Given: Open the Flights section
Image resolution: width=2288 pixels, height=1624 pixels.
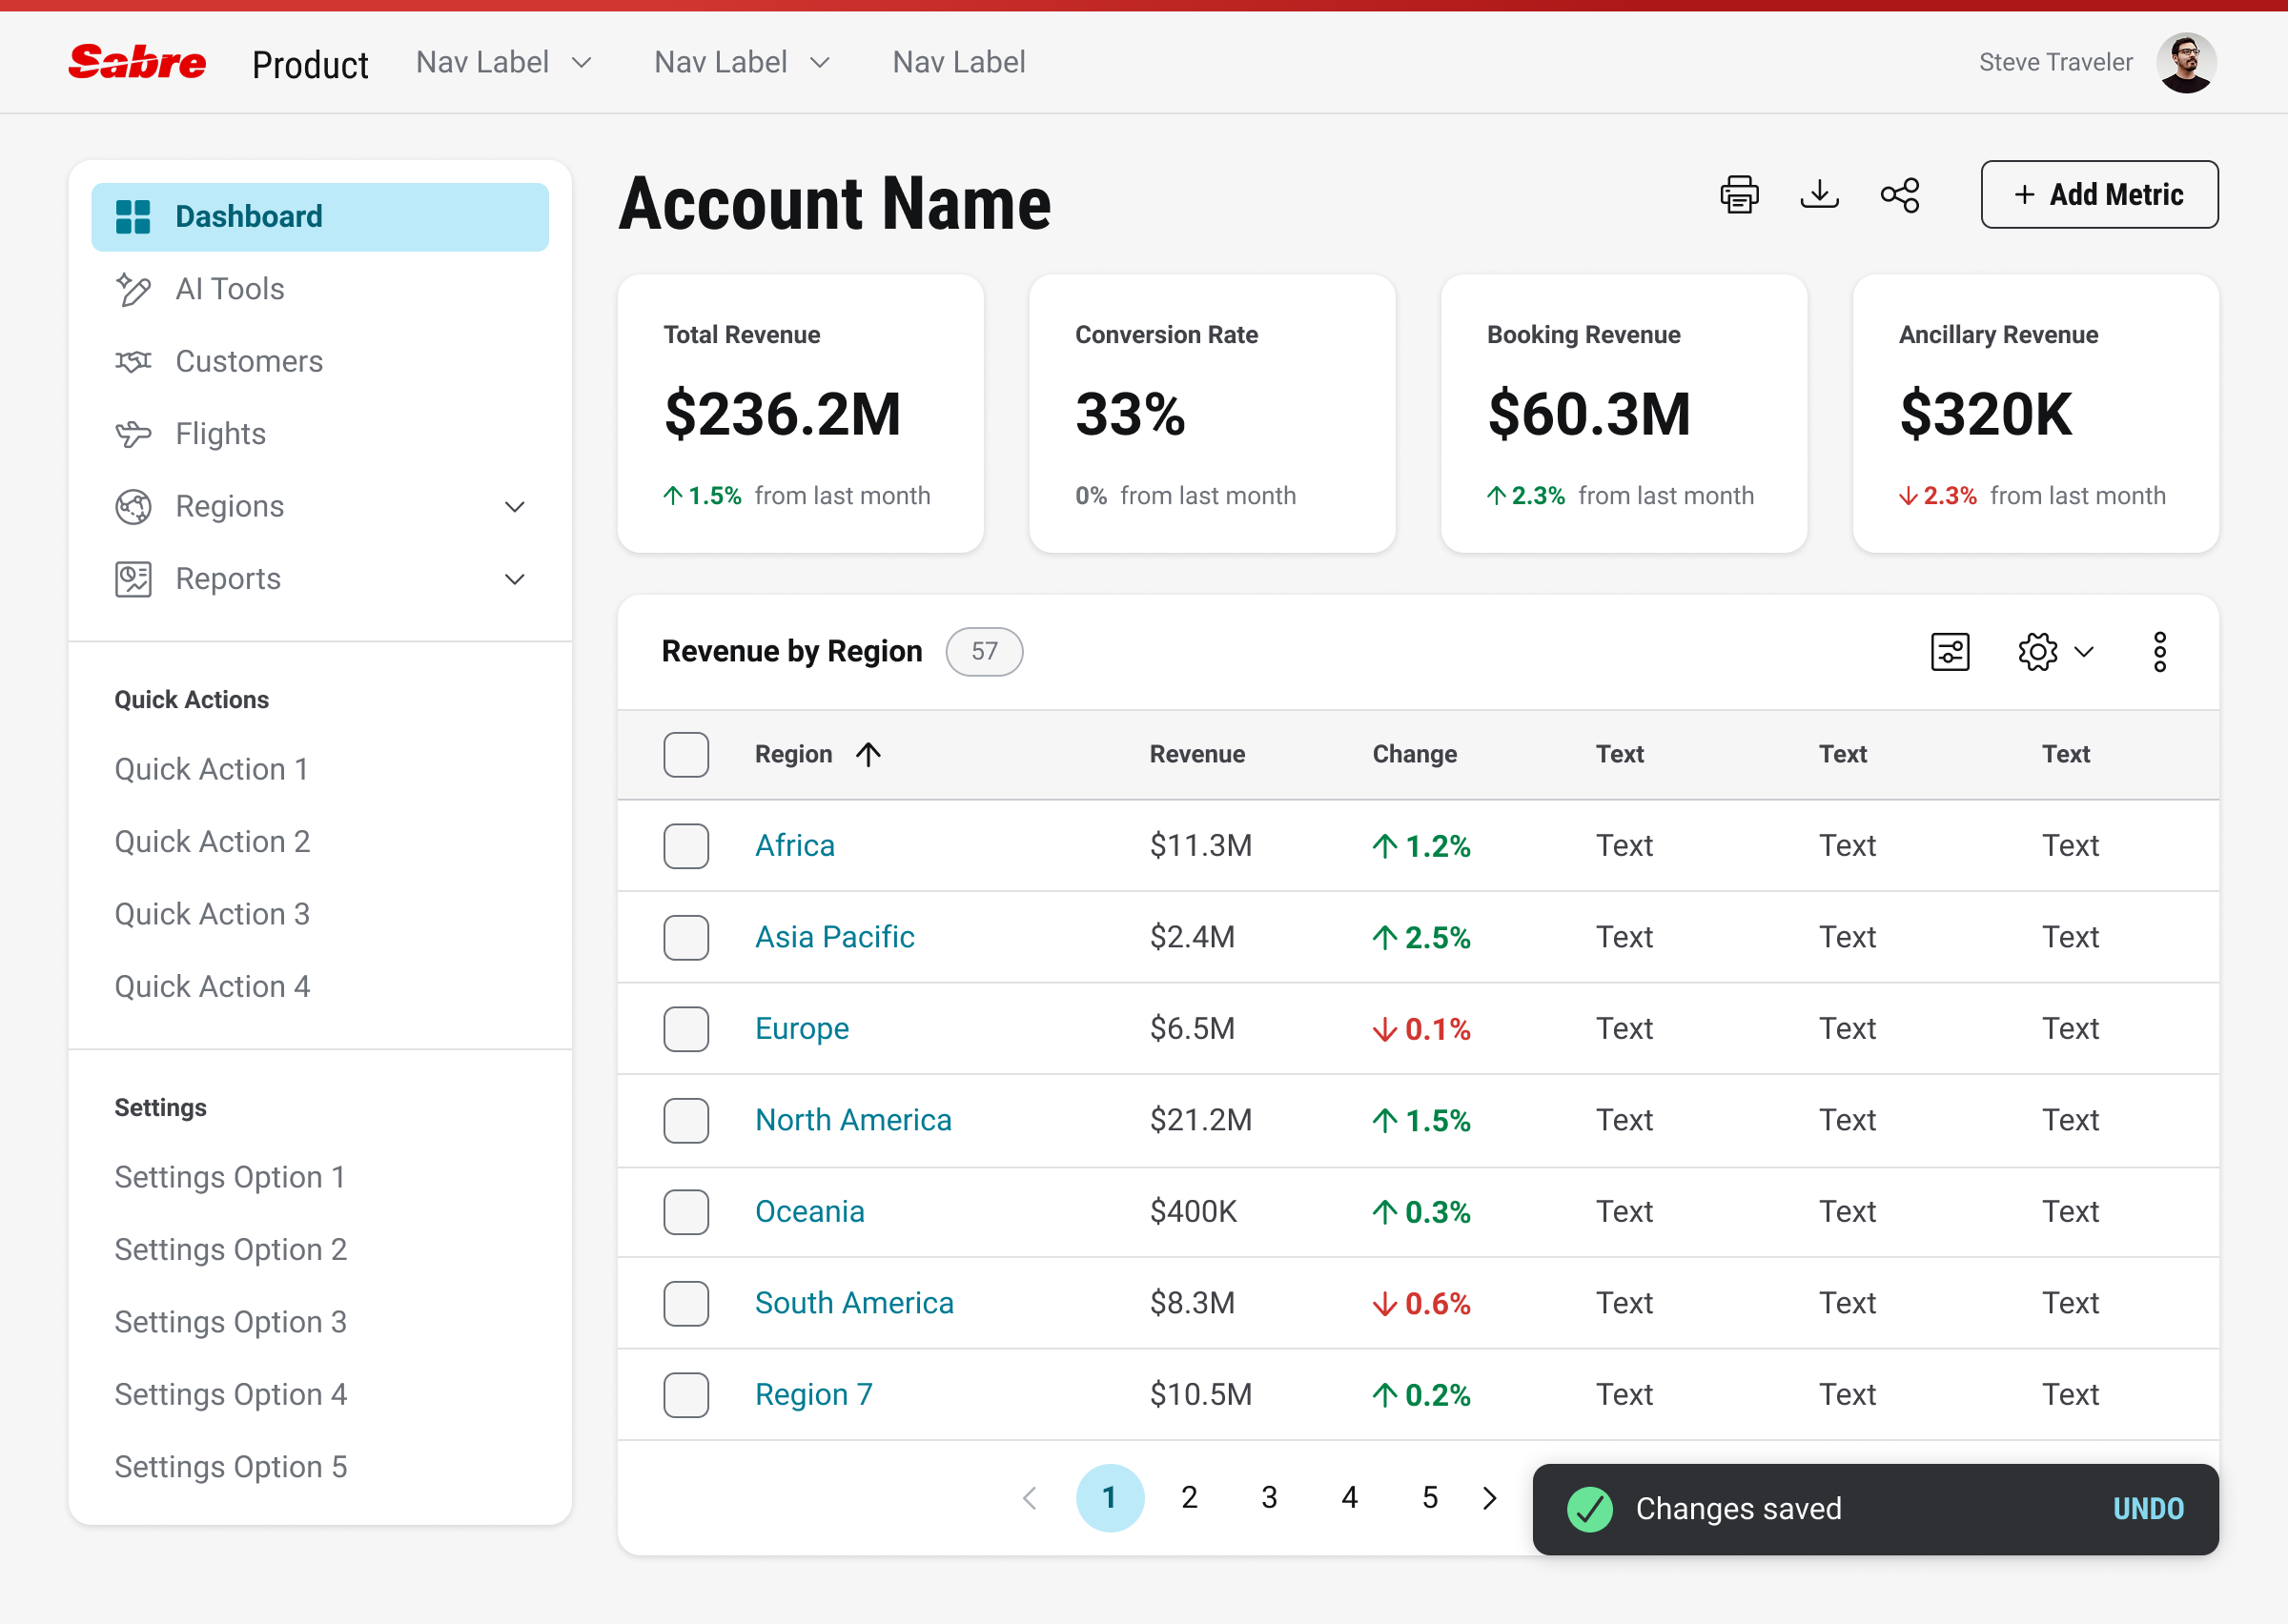Looking at the screenshot, I should point(220,433).
